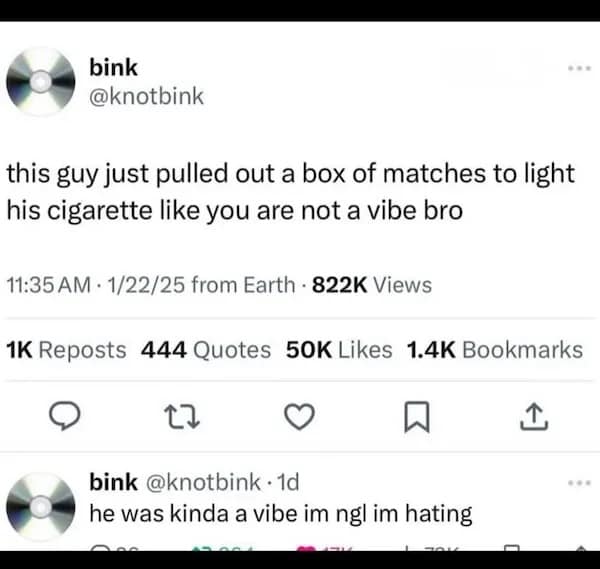This screenshot has height=569, width=600.
Task: Open the 1.4K Bookmarks count
Action: pos(495,350)
